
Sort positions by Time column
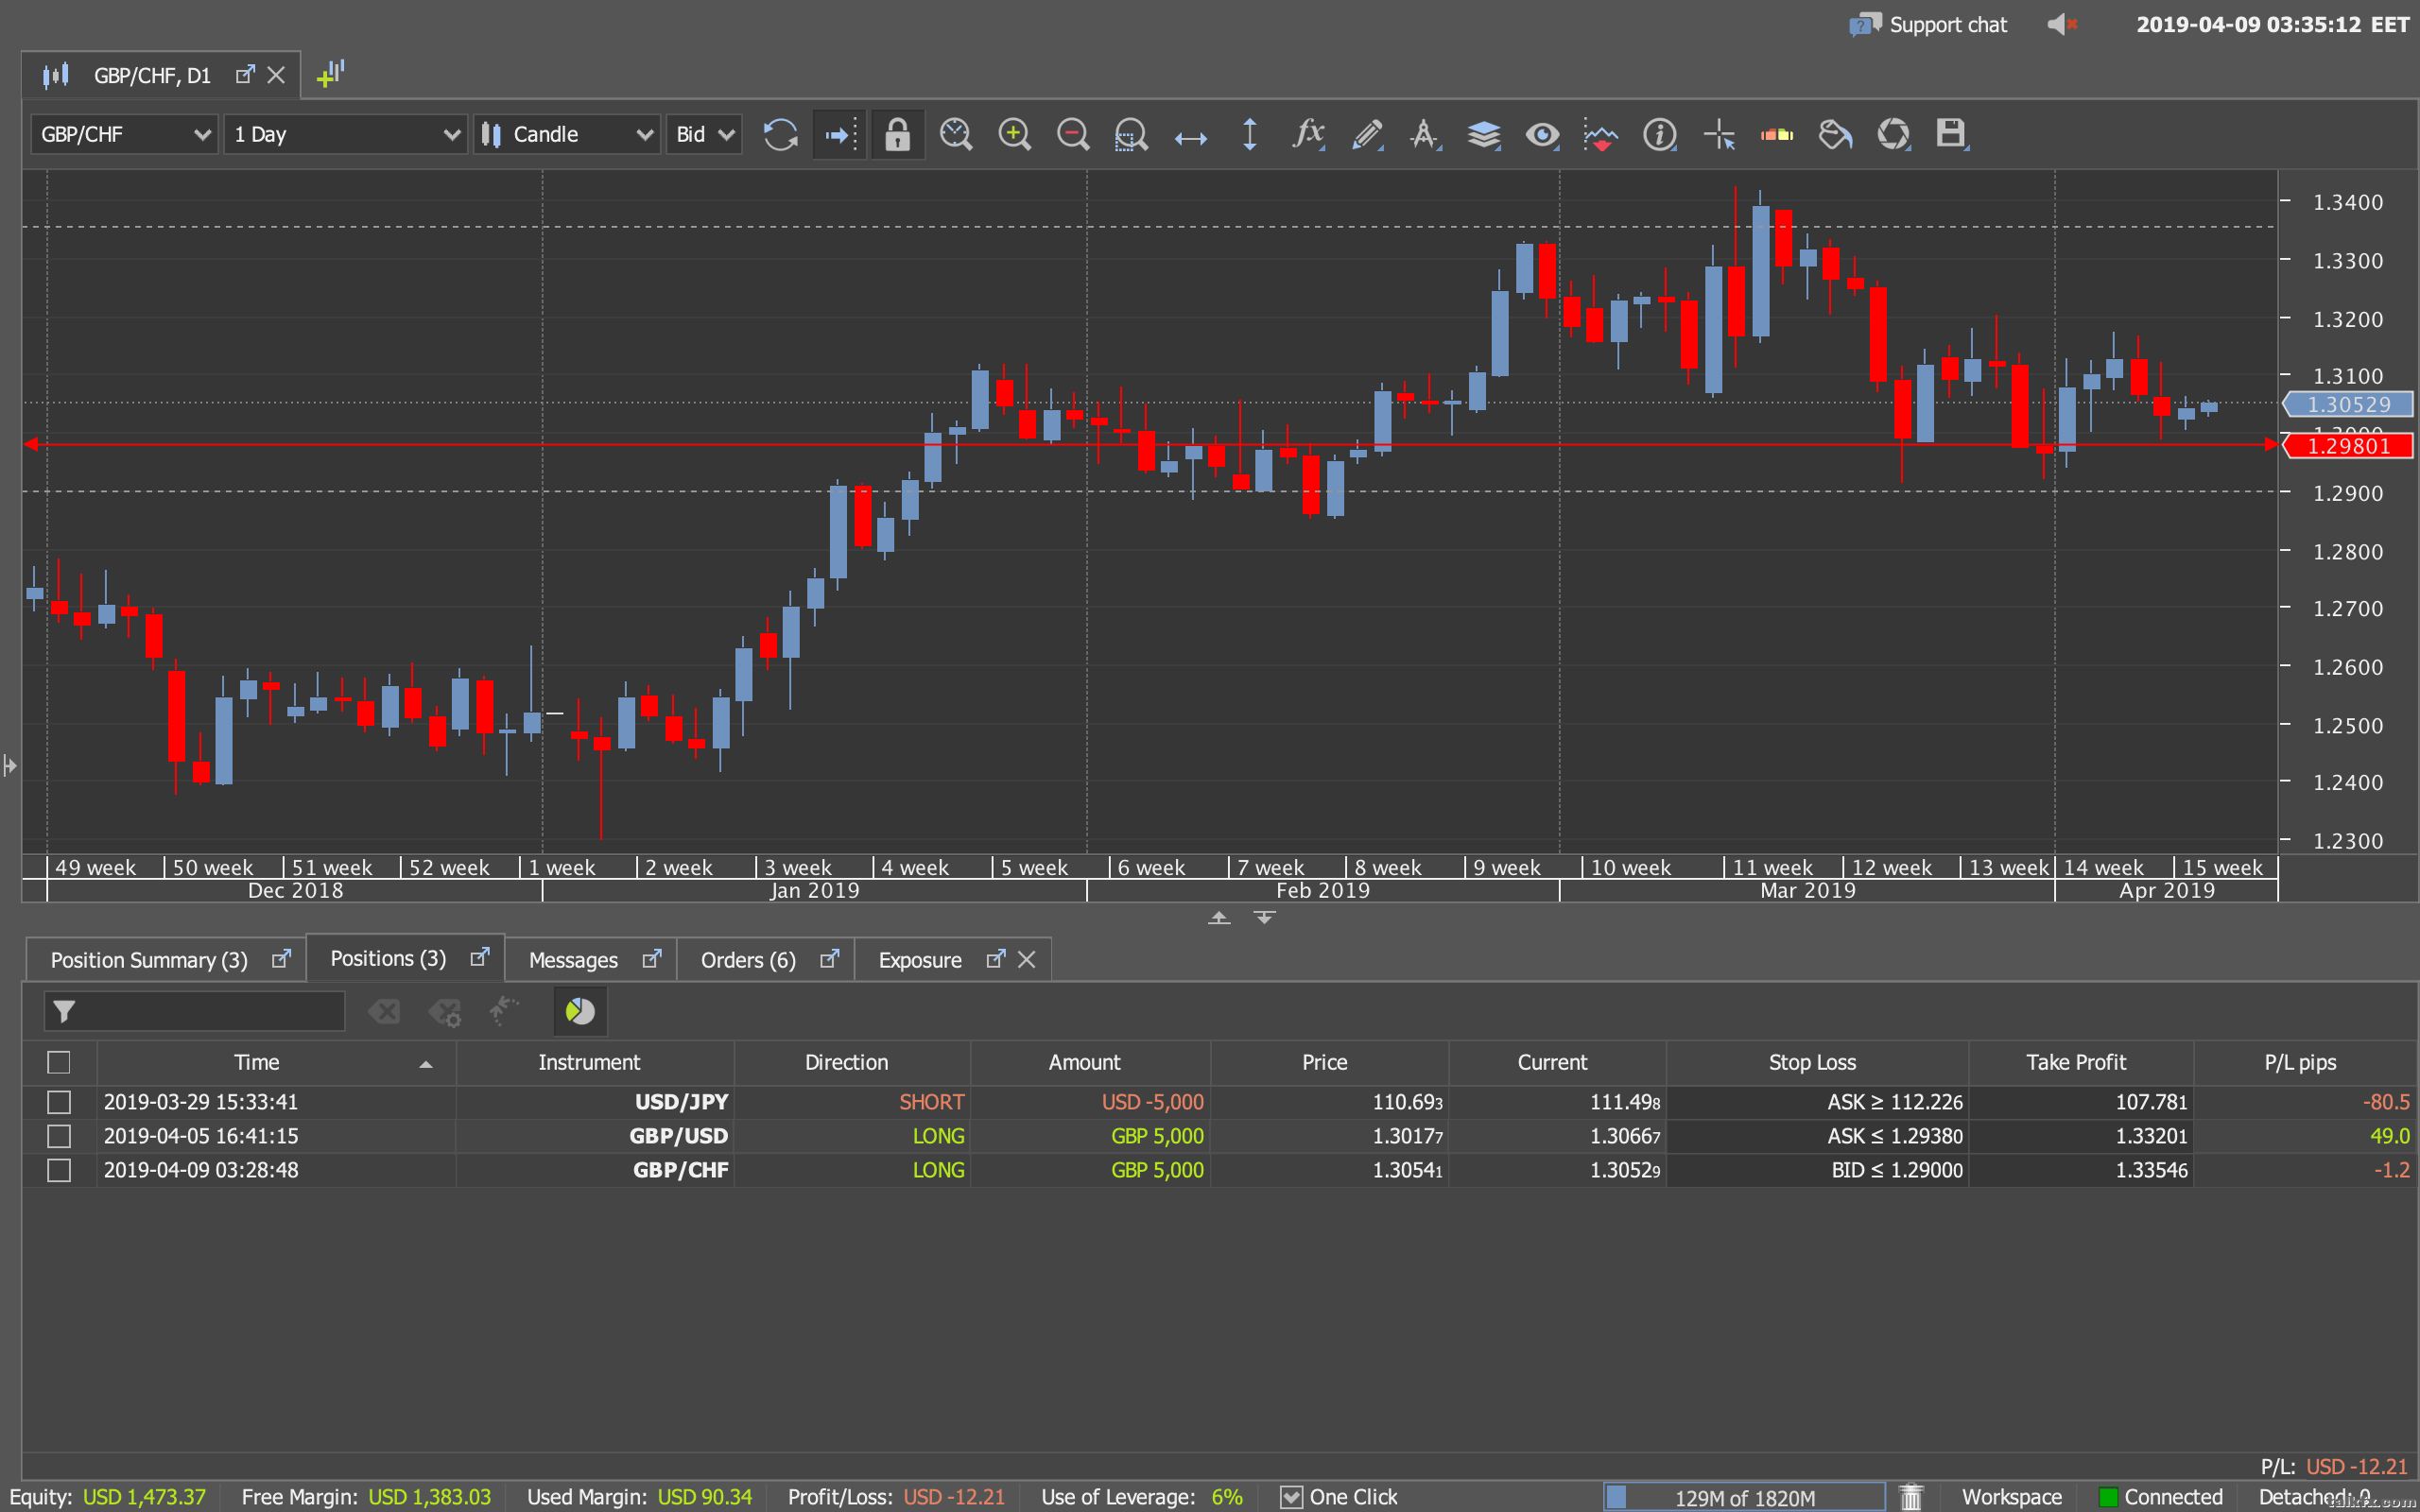[277, 1062]
